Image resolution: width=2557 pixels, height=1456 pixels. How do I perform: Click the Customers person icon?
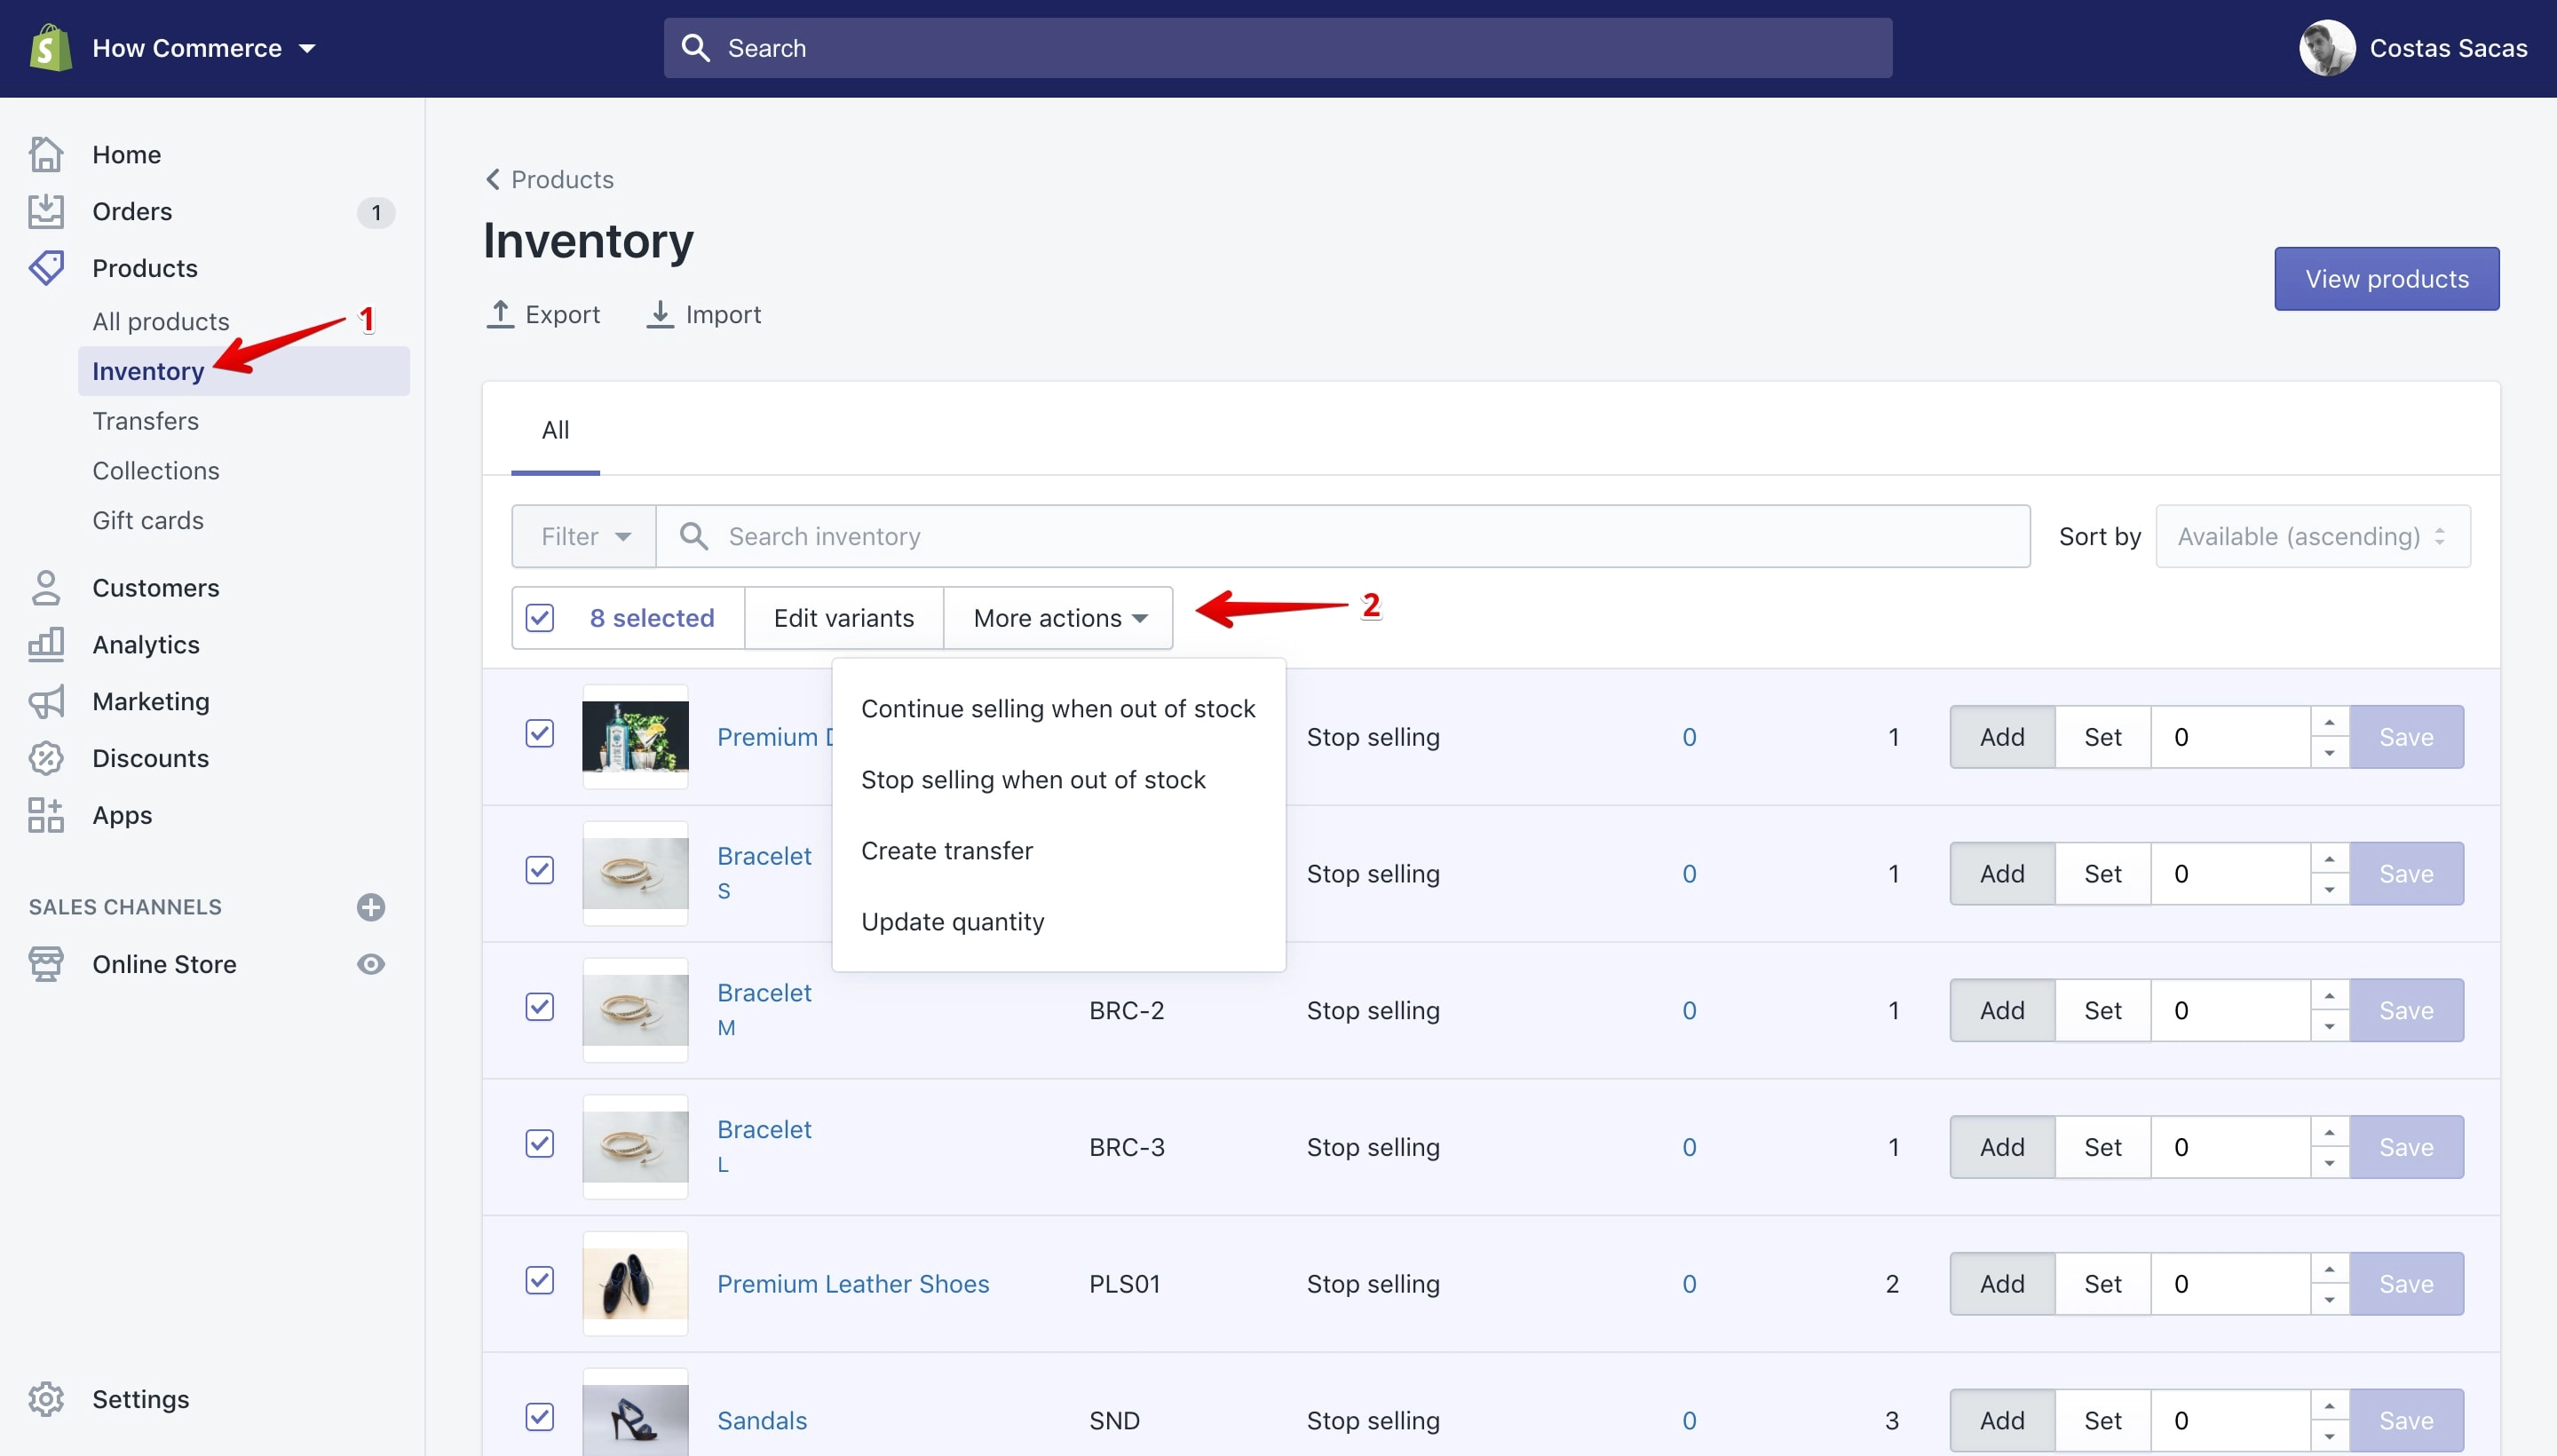(46, 588)
